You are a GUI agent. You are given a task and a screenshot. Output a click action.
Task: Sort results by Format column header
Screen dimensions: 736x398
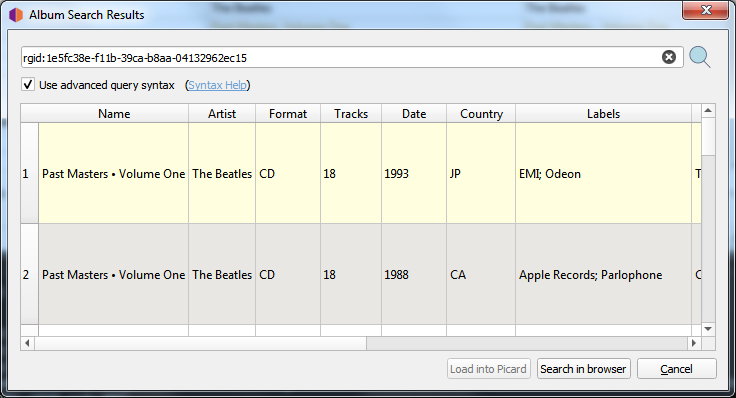point(288,114)
